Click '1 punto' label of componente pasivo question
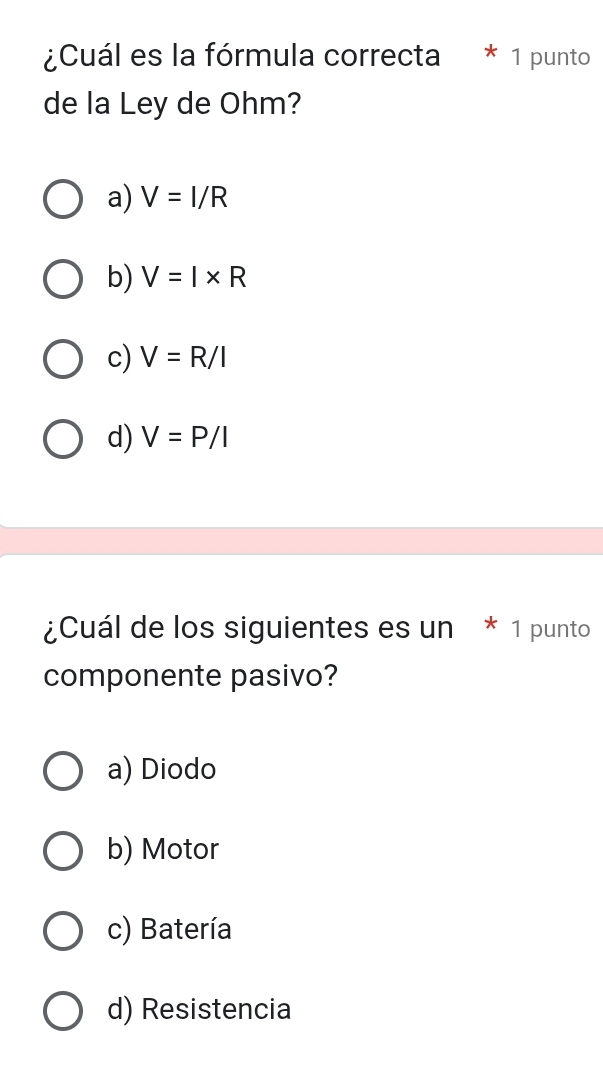The width and height of the screenshot is (603, 1078). tap(549, 630)
